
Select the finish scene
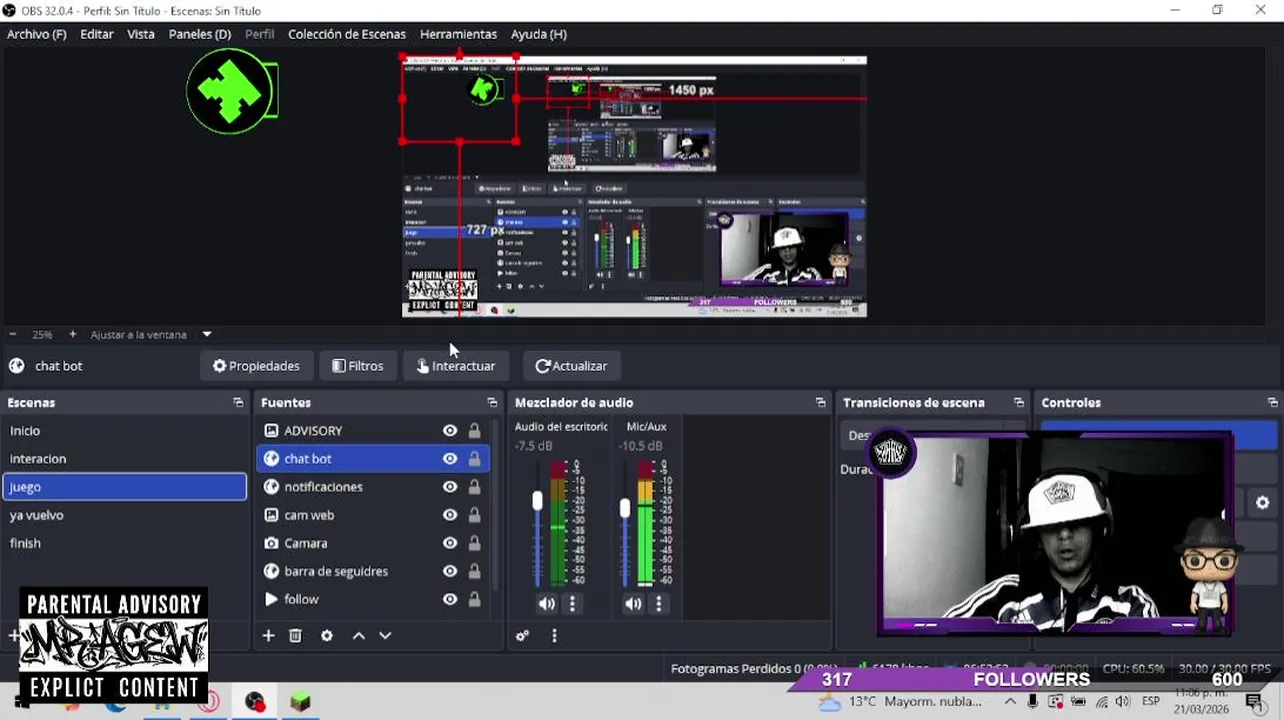[x=124, y=543]
